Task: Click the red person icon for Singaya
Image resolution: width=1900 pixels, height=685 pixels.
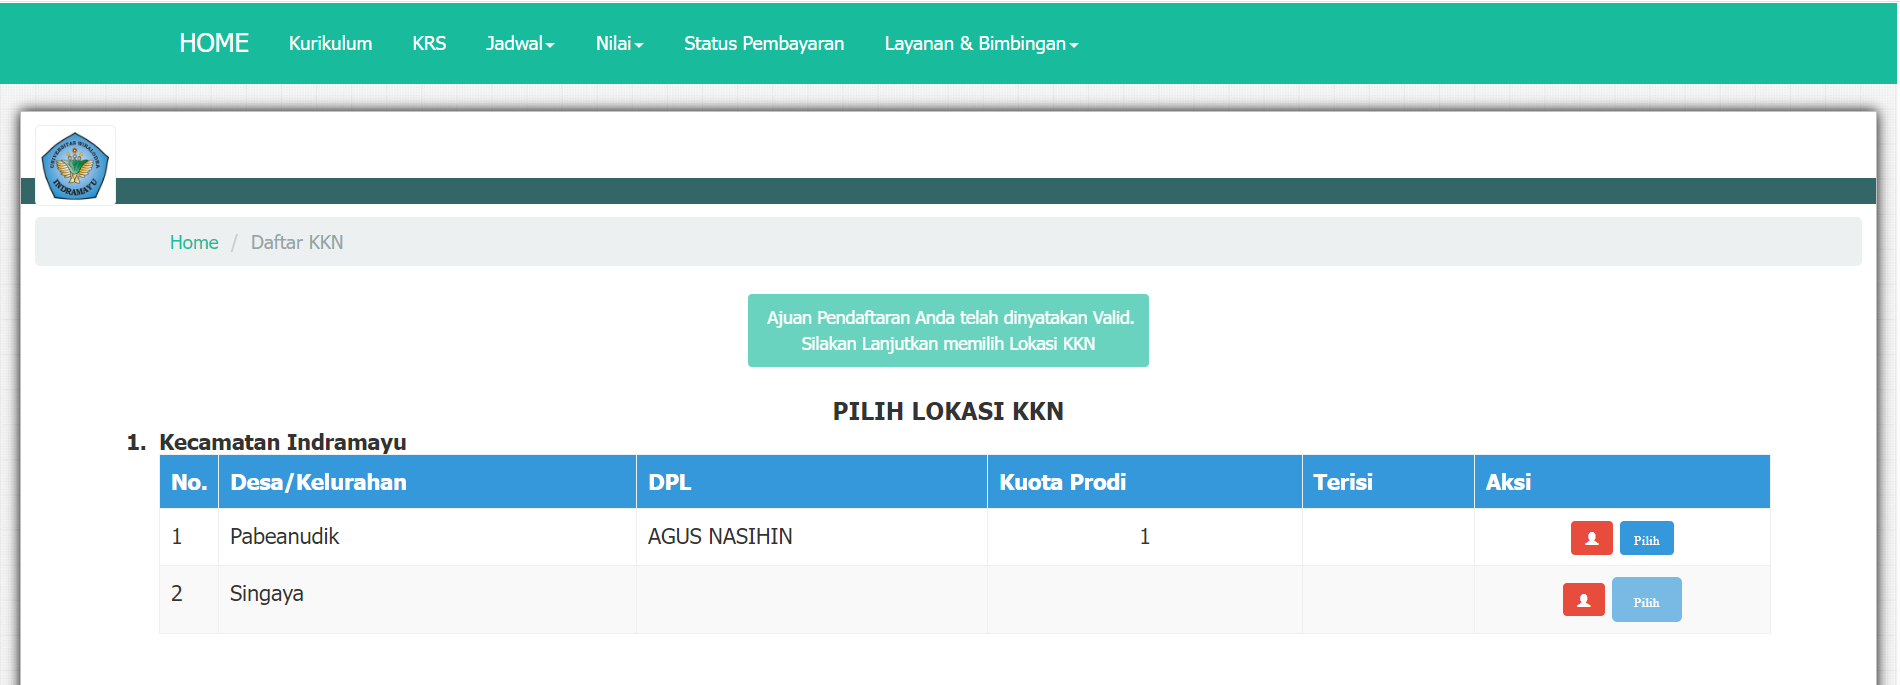Action: point(1583,600)
